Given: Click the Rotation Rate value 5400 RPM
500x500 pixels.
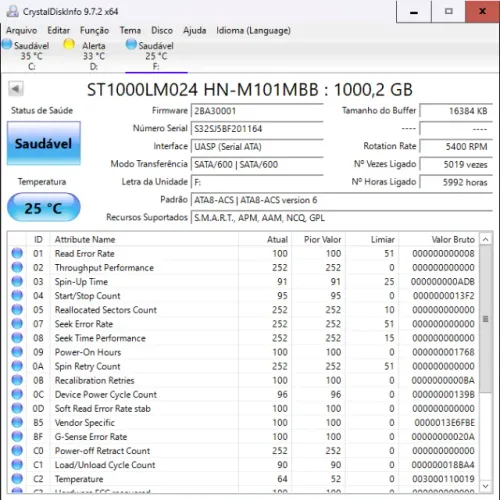Looking at the screenshot, I should tap(456, 146).
